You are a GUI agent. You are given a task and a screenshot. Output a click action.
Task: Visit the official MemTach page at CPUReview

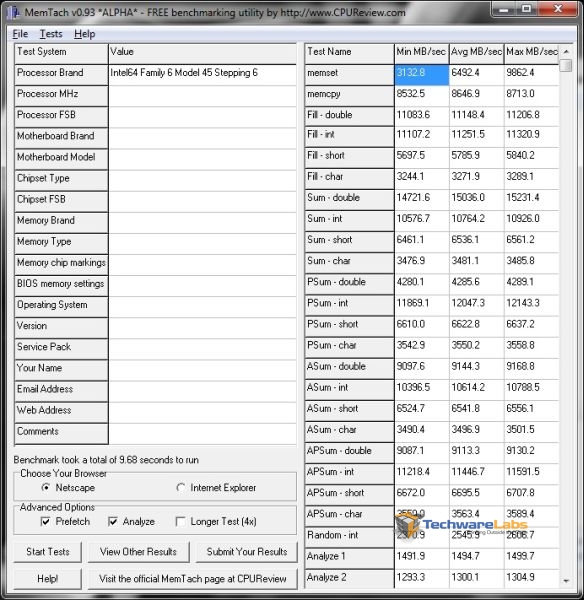click(x=192, y=579)
